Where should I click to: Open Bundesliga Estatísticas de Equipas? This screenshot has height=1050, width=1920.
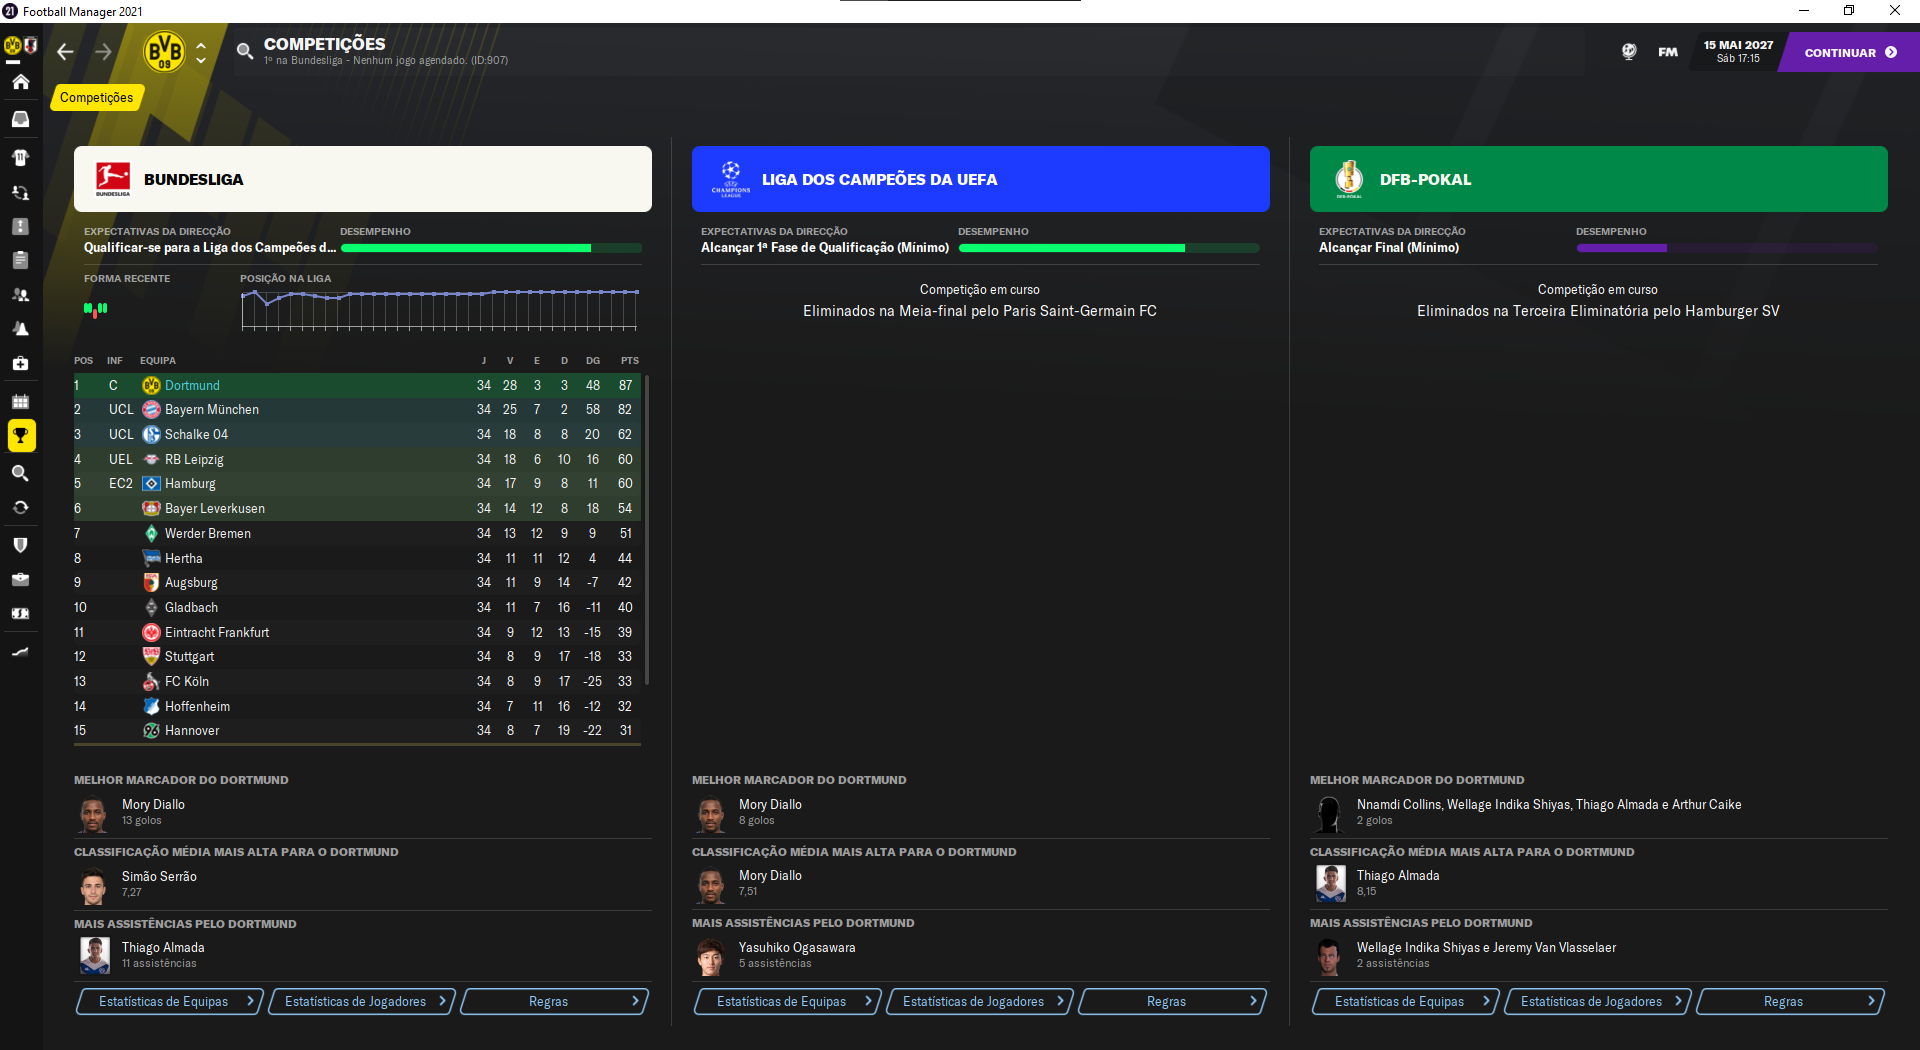tap(169, 1002)
